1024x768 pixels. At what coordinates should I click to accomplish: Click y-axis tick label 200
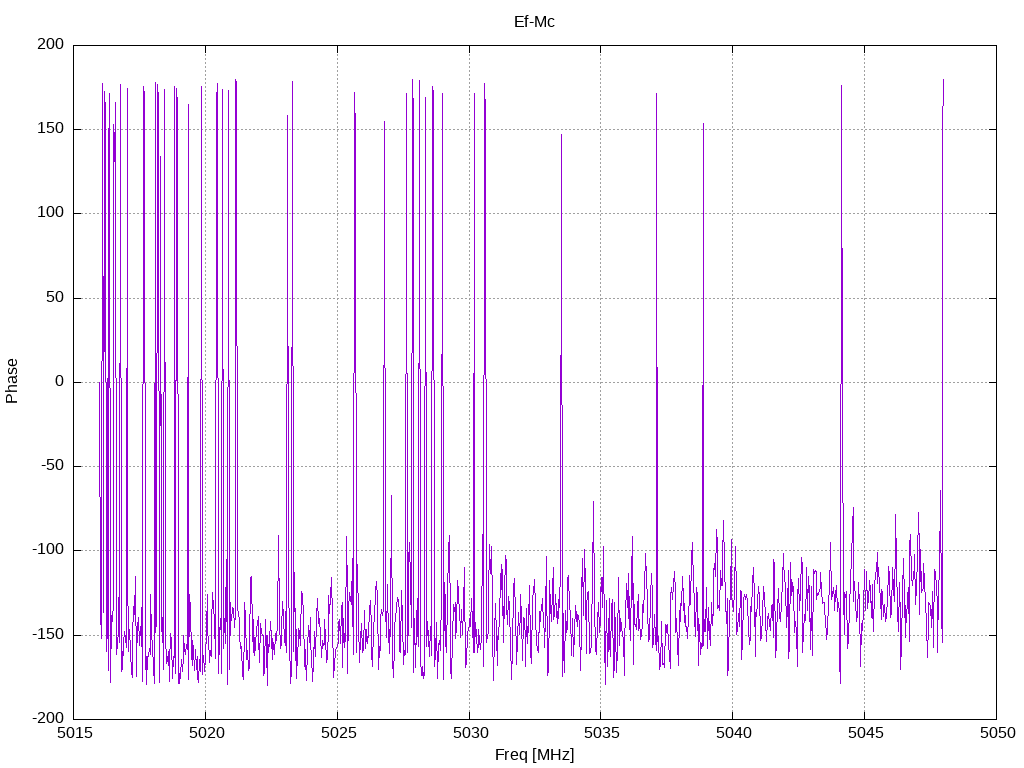tap(51, 44)
